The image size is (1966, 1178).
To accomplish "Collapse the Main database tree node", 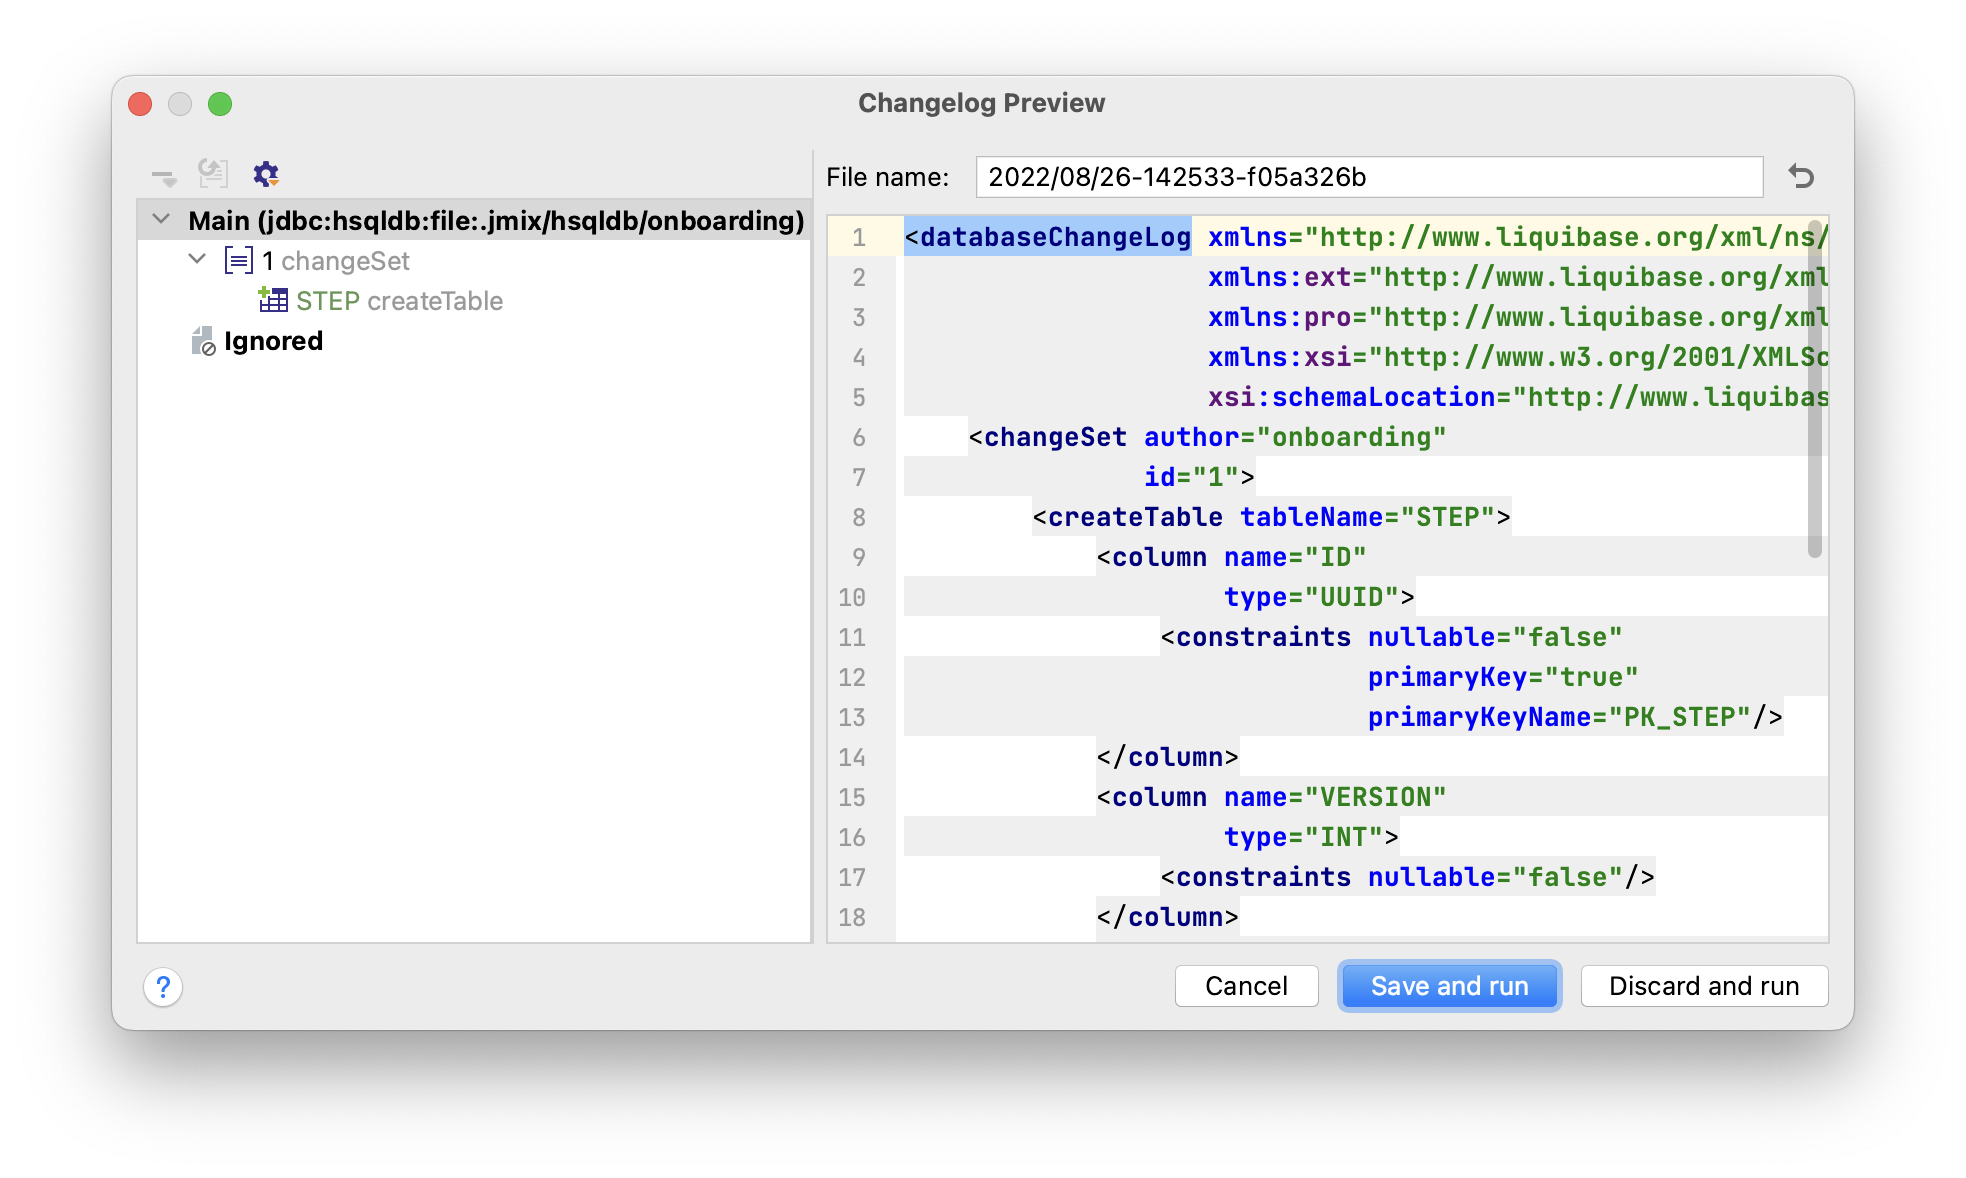I will pyautogui.click(x=161, y=219).
